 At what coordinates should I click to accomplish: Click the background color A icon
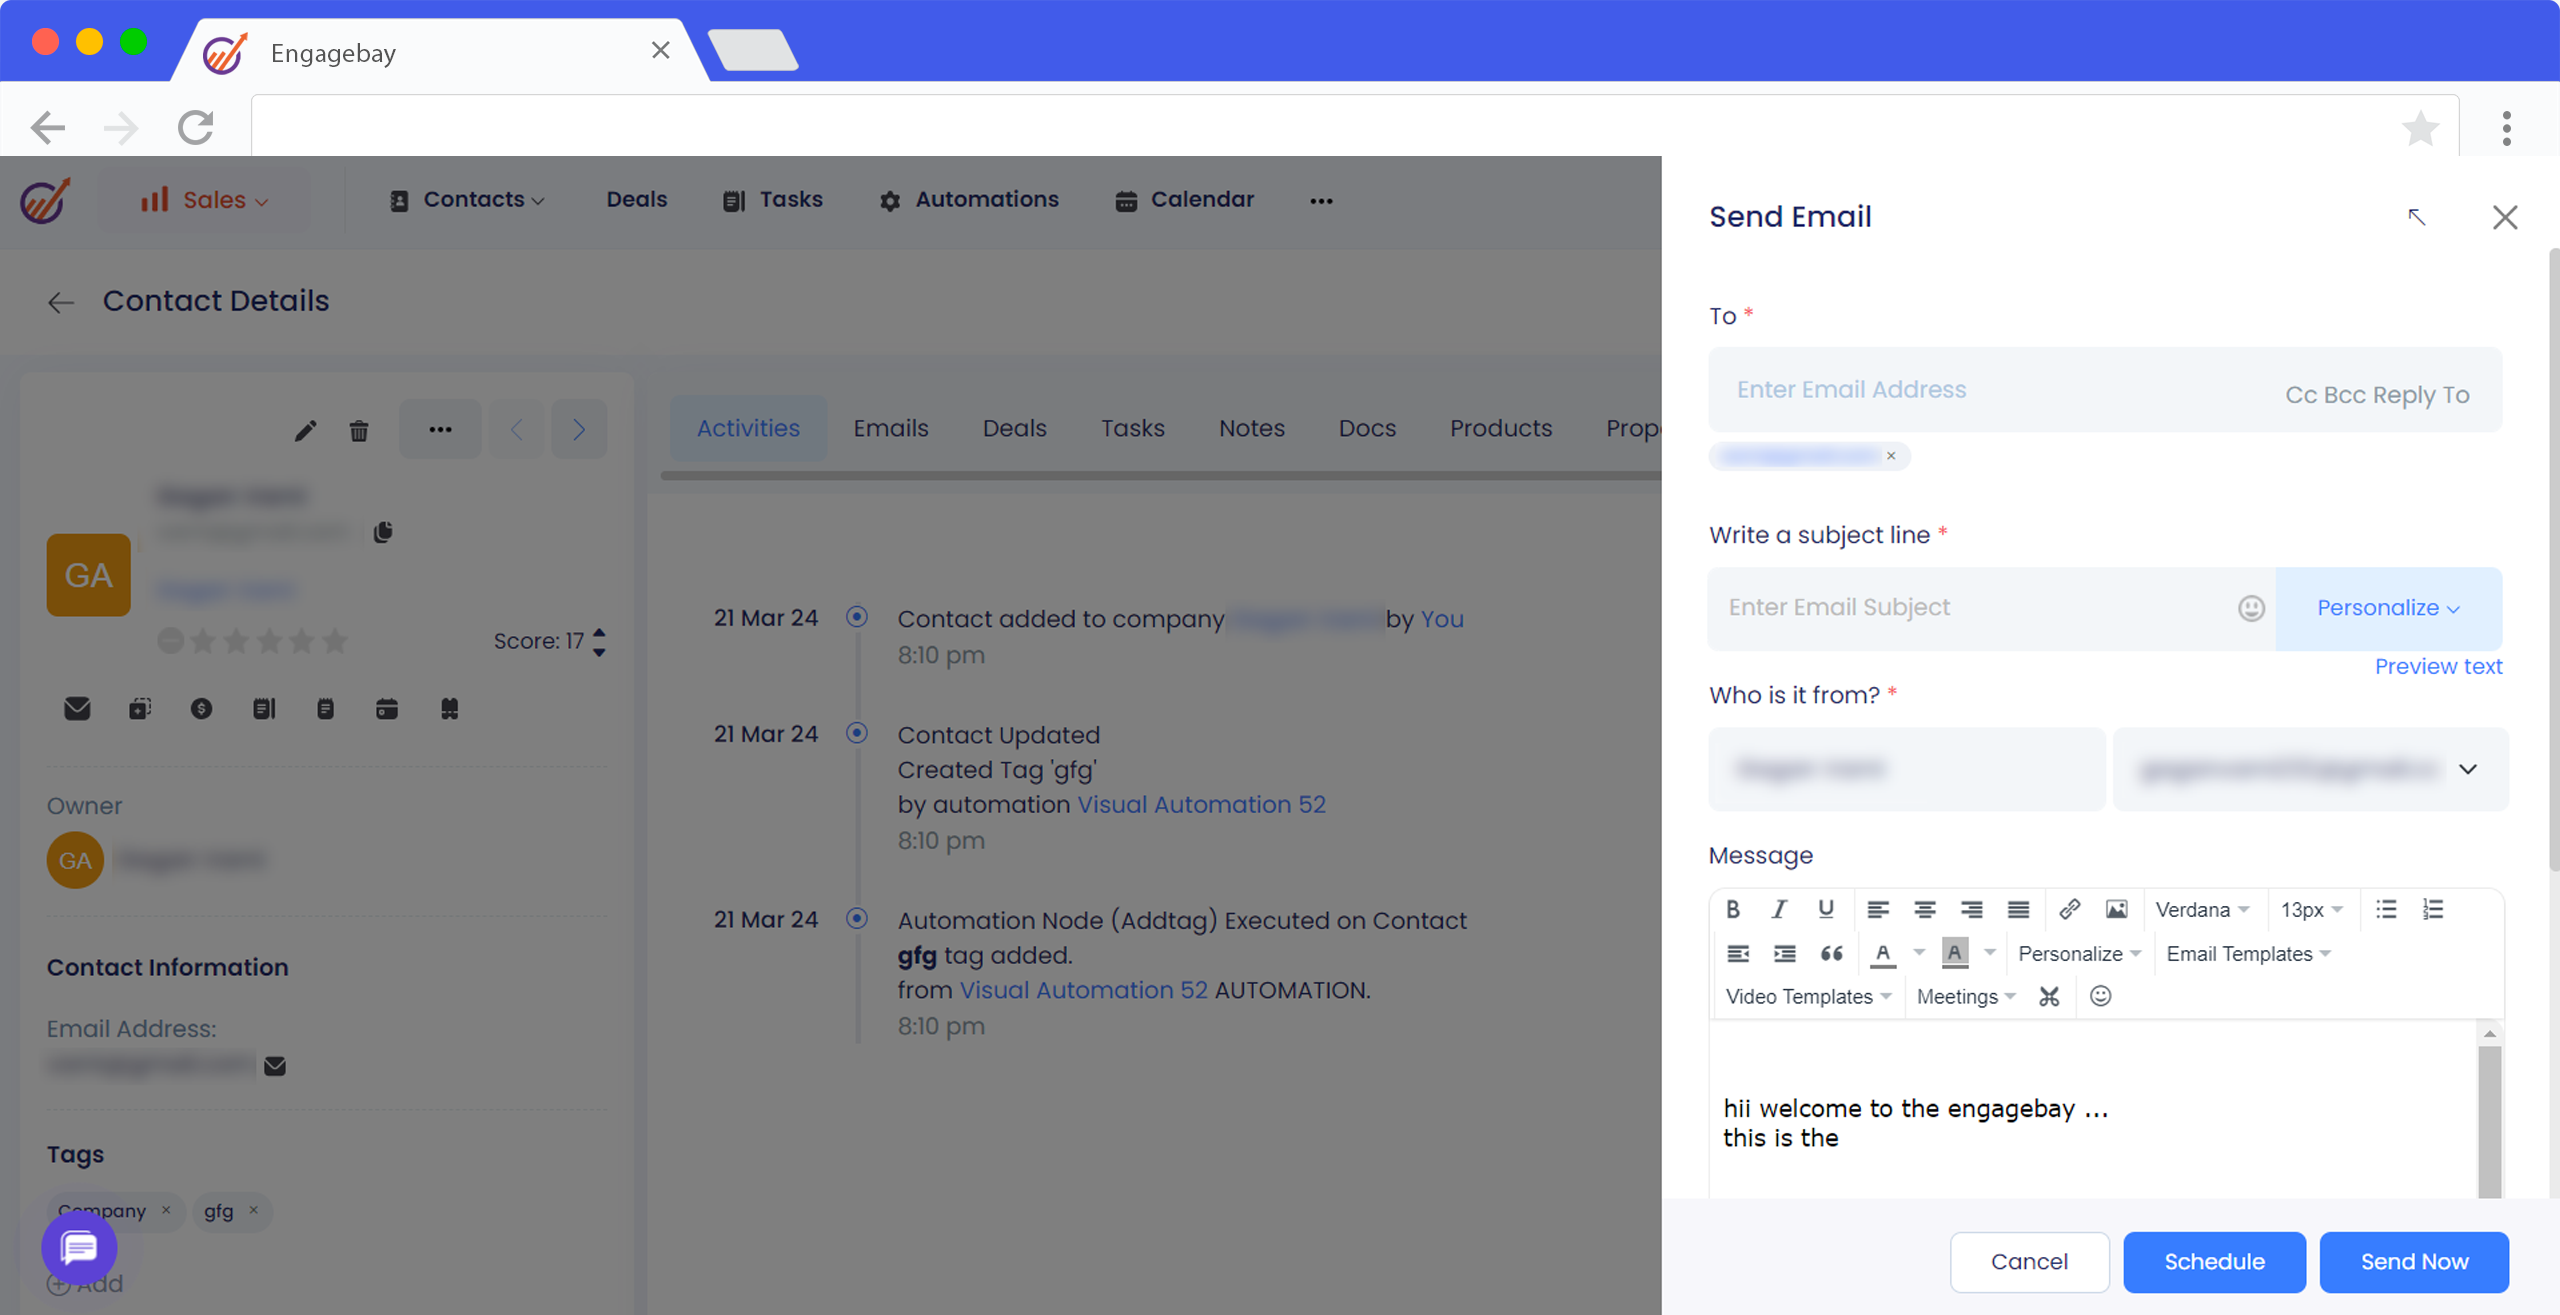pos(1955,954)
